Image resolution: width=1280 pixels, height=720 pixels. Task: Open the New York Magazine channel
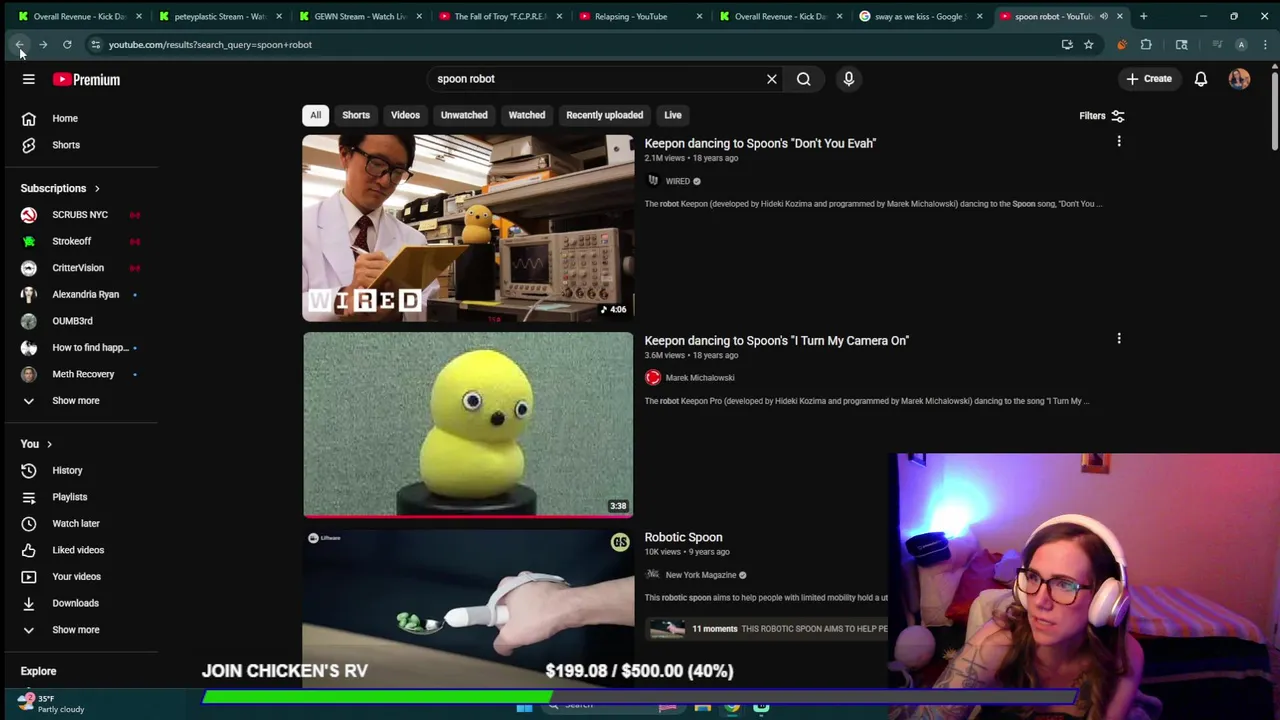click(x=700, y=575)
